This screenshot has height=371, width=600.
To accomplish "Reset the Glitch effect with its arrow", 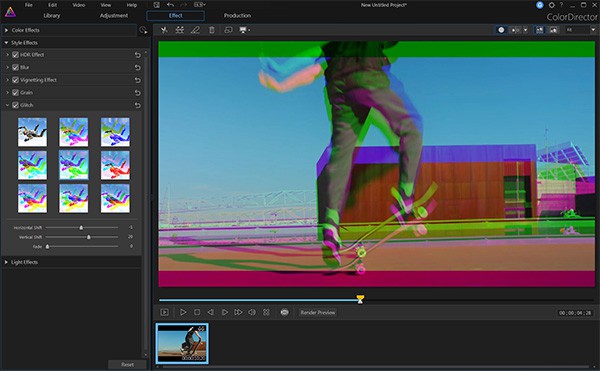I will [137, 105].
